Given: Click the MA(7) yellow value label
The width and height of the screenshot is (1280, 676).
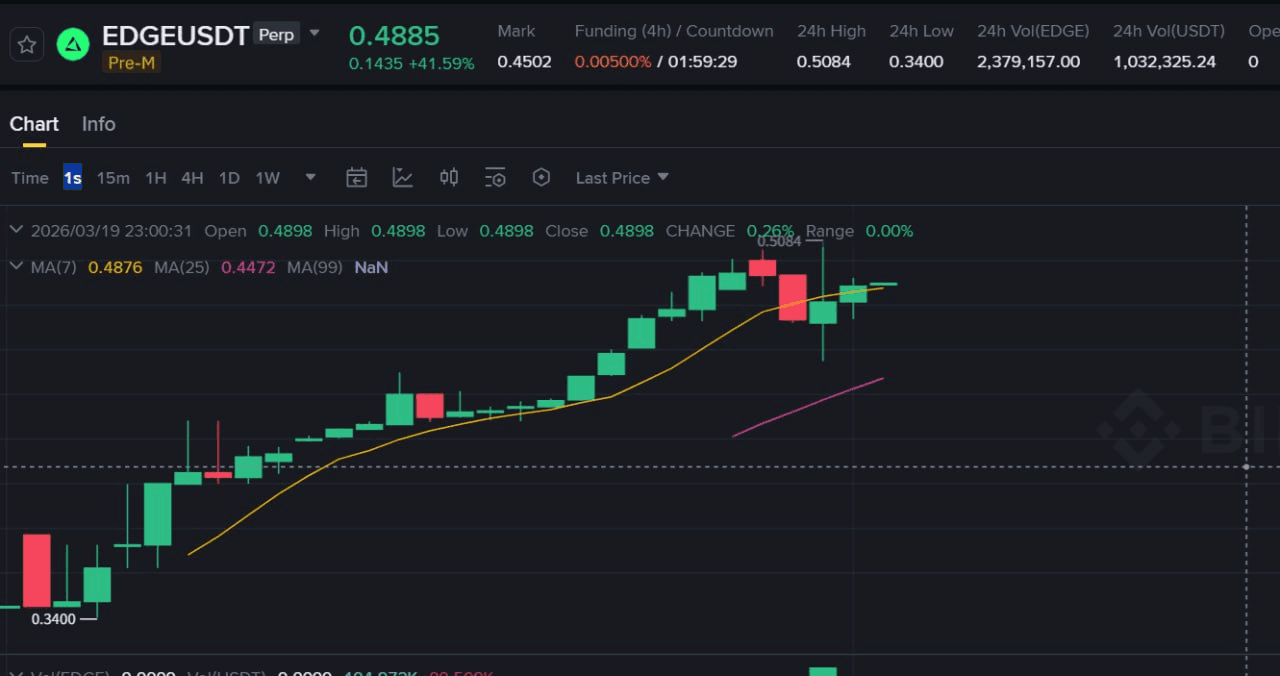Looking at the screenshot, I should coord(115,268).
